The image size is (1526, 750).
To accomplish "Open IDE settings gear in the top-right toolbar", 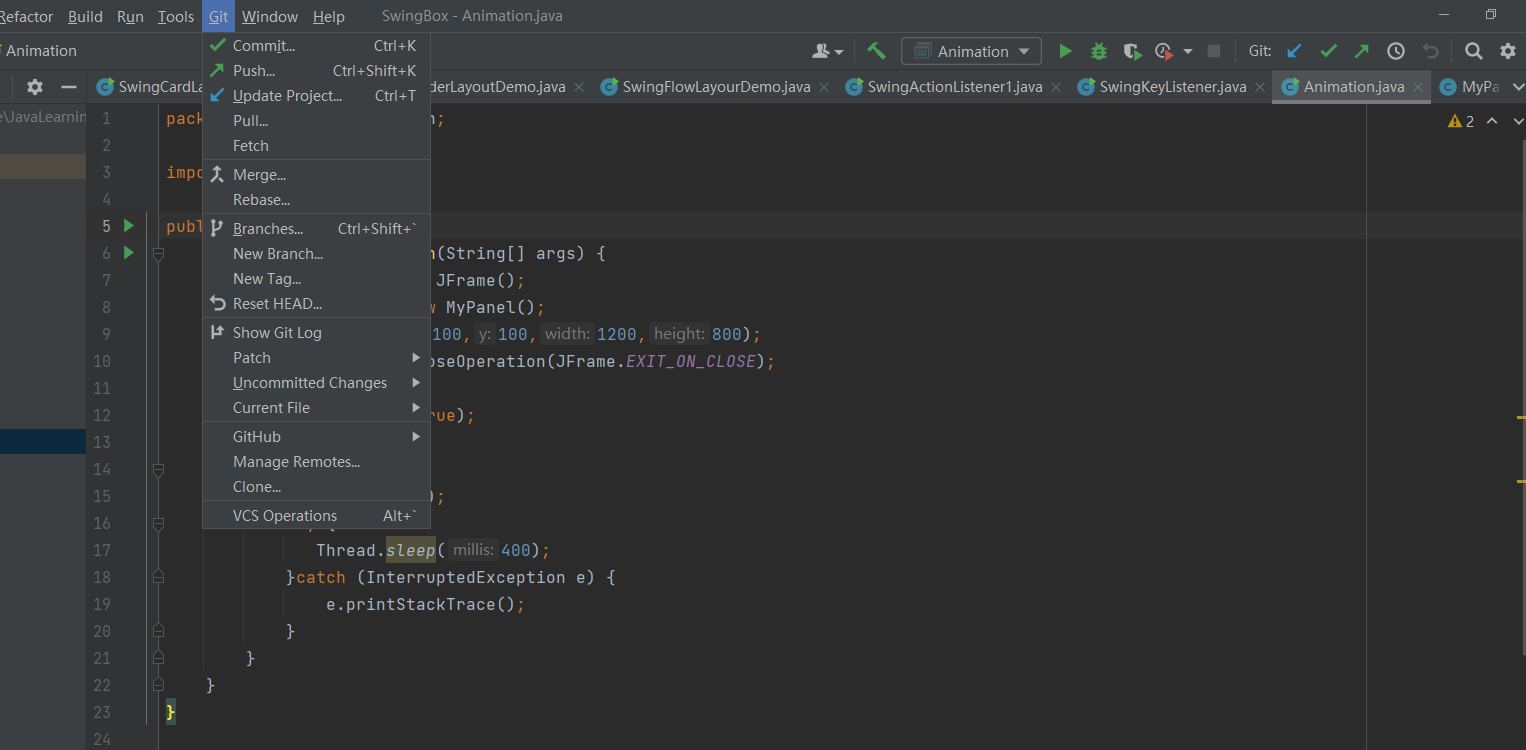I will [1508, 51].
